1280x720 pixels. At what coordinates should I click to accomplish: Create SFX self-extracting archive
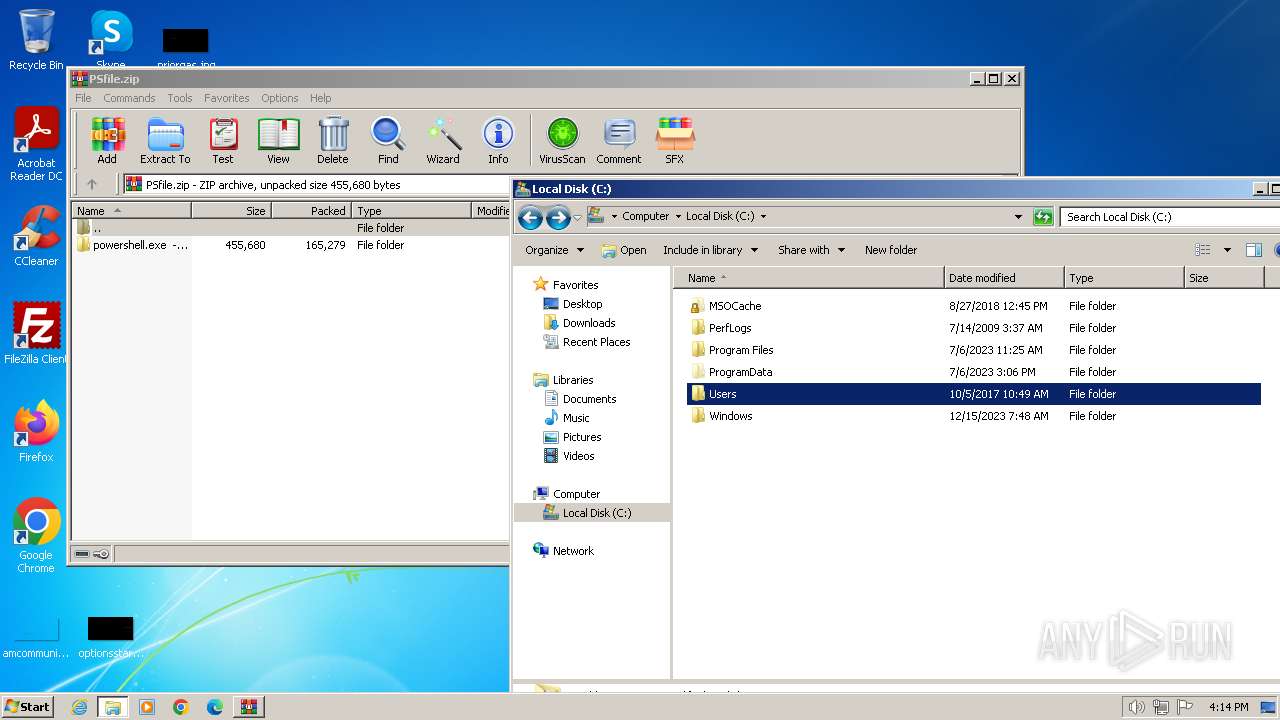(x=675, y=140)
